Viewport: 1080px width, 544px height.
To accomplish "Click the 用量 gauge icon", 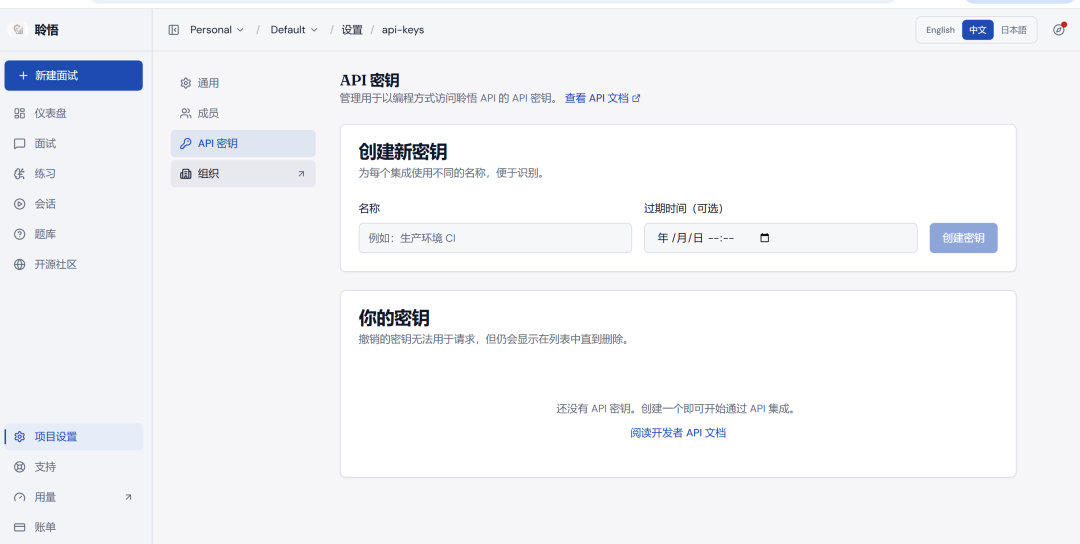I will (19, 497).
